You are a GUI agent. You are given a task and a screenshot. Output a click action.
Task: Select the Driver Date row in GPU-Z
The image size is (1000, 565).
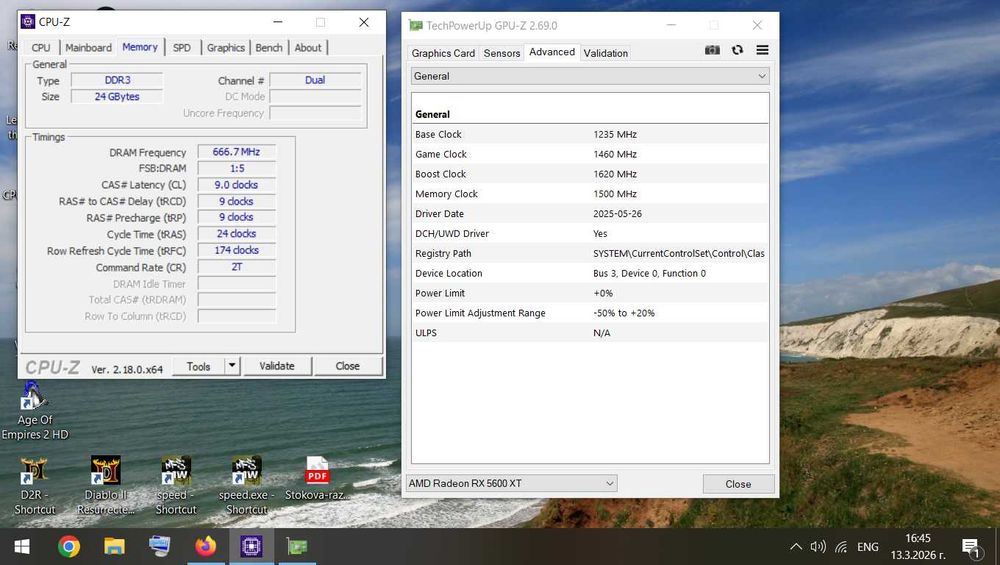tap(590, 214)
